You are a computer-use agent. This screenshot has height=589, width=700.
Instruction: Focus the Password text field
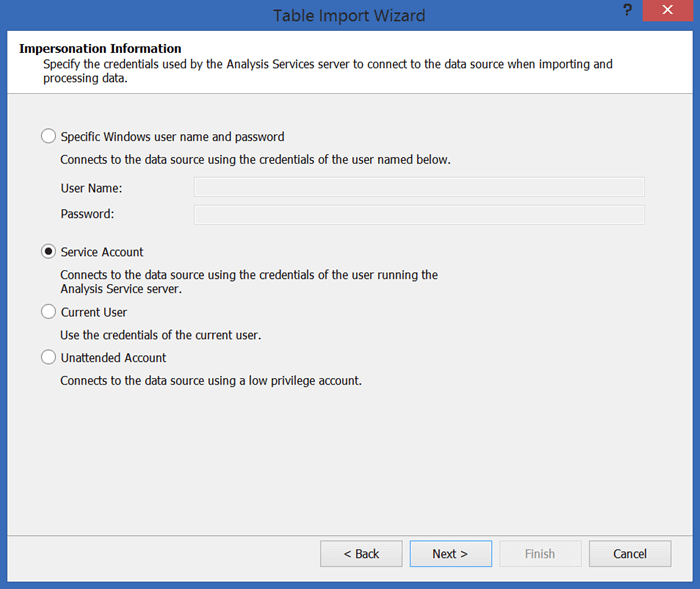coord(419,214)
